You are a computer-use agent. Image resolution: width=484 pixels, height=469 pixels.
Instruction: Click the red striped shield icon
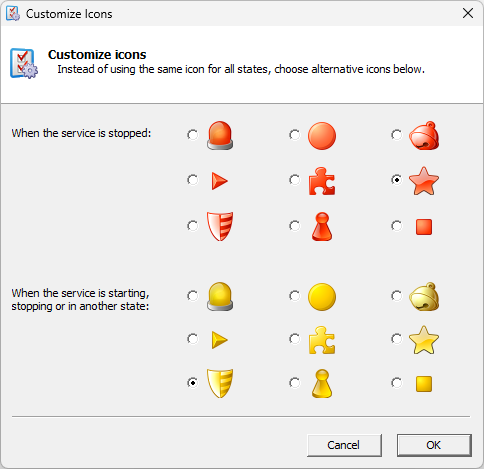(x=220, y=226)
